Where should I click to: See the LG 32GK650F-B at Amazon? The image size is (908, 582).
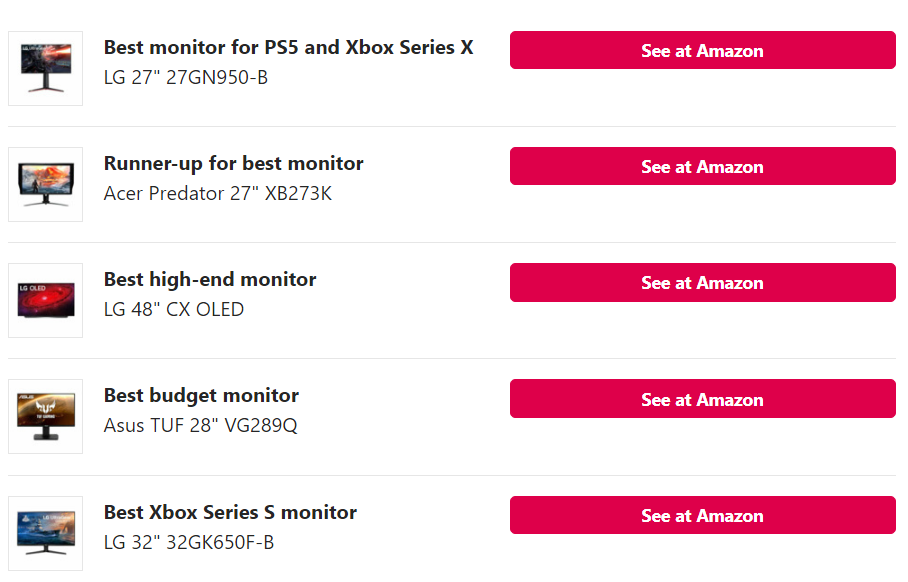[702, 515]
